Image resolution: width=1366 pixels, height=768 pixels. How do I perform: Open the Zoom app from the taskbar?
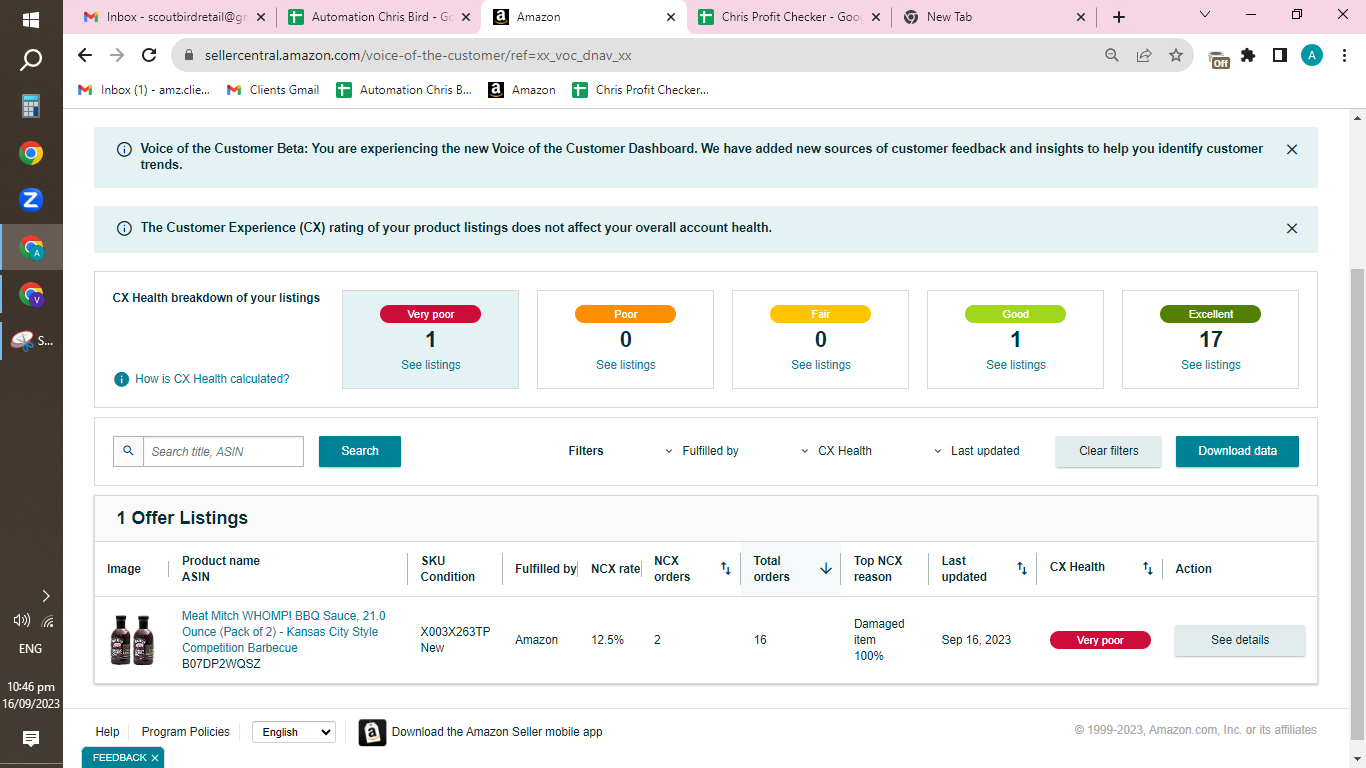coord(31,200)
